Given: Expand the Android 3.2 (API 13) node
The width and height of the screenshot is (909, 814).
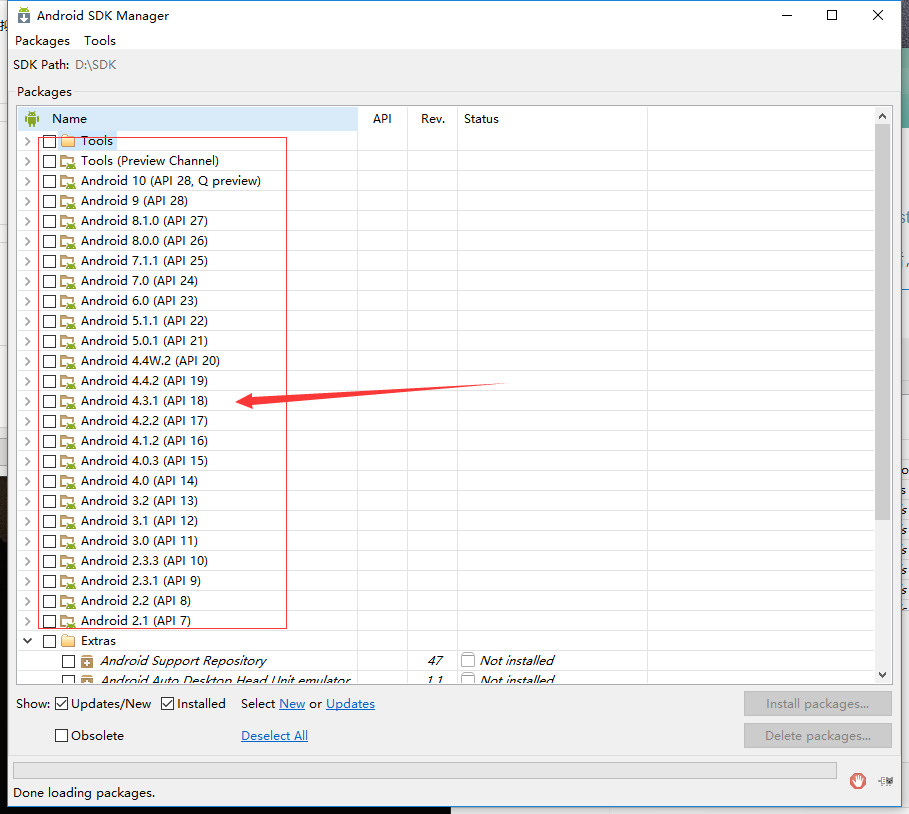Looking at the screenshot, I should click(x=27, y=502).
